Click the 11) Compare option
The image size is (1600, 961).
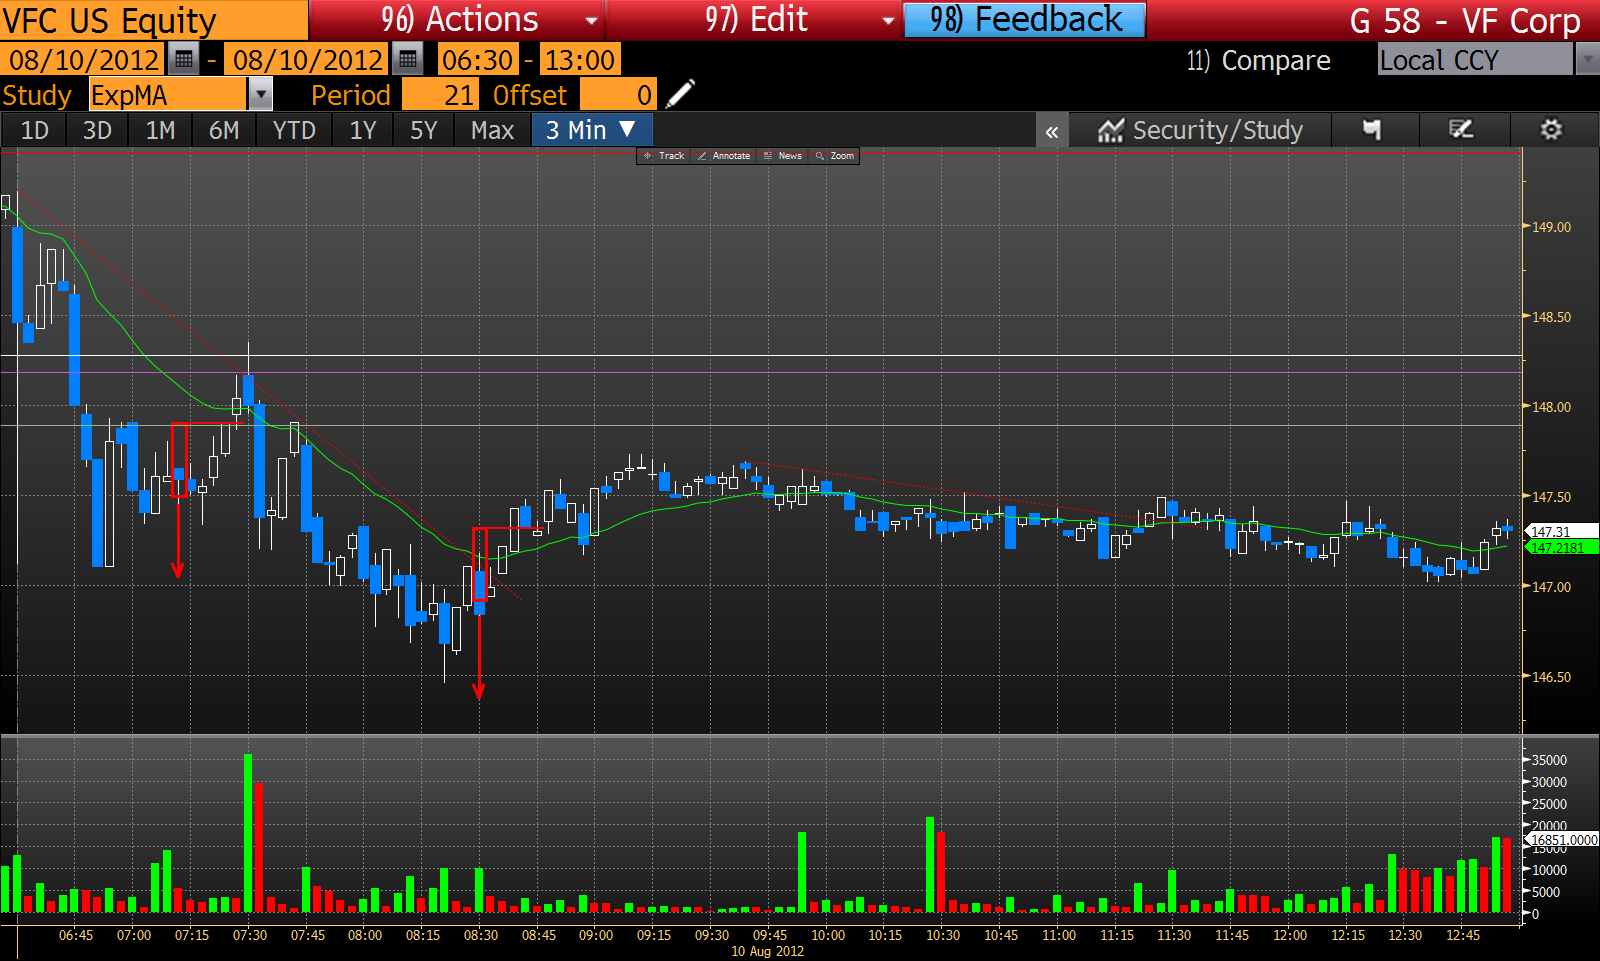(1258, 61)
